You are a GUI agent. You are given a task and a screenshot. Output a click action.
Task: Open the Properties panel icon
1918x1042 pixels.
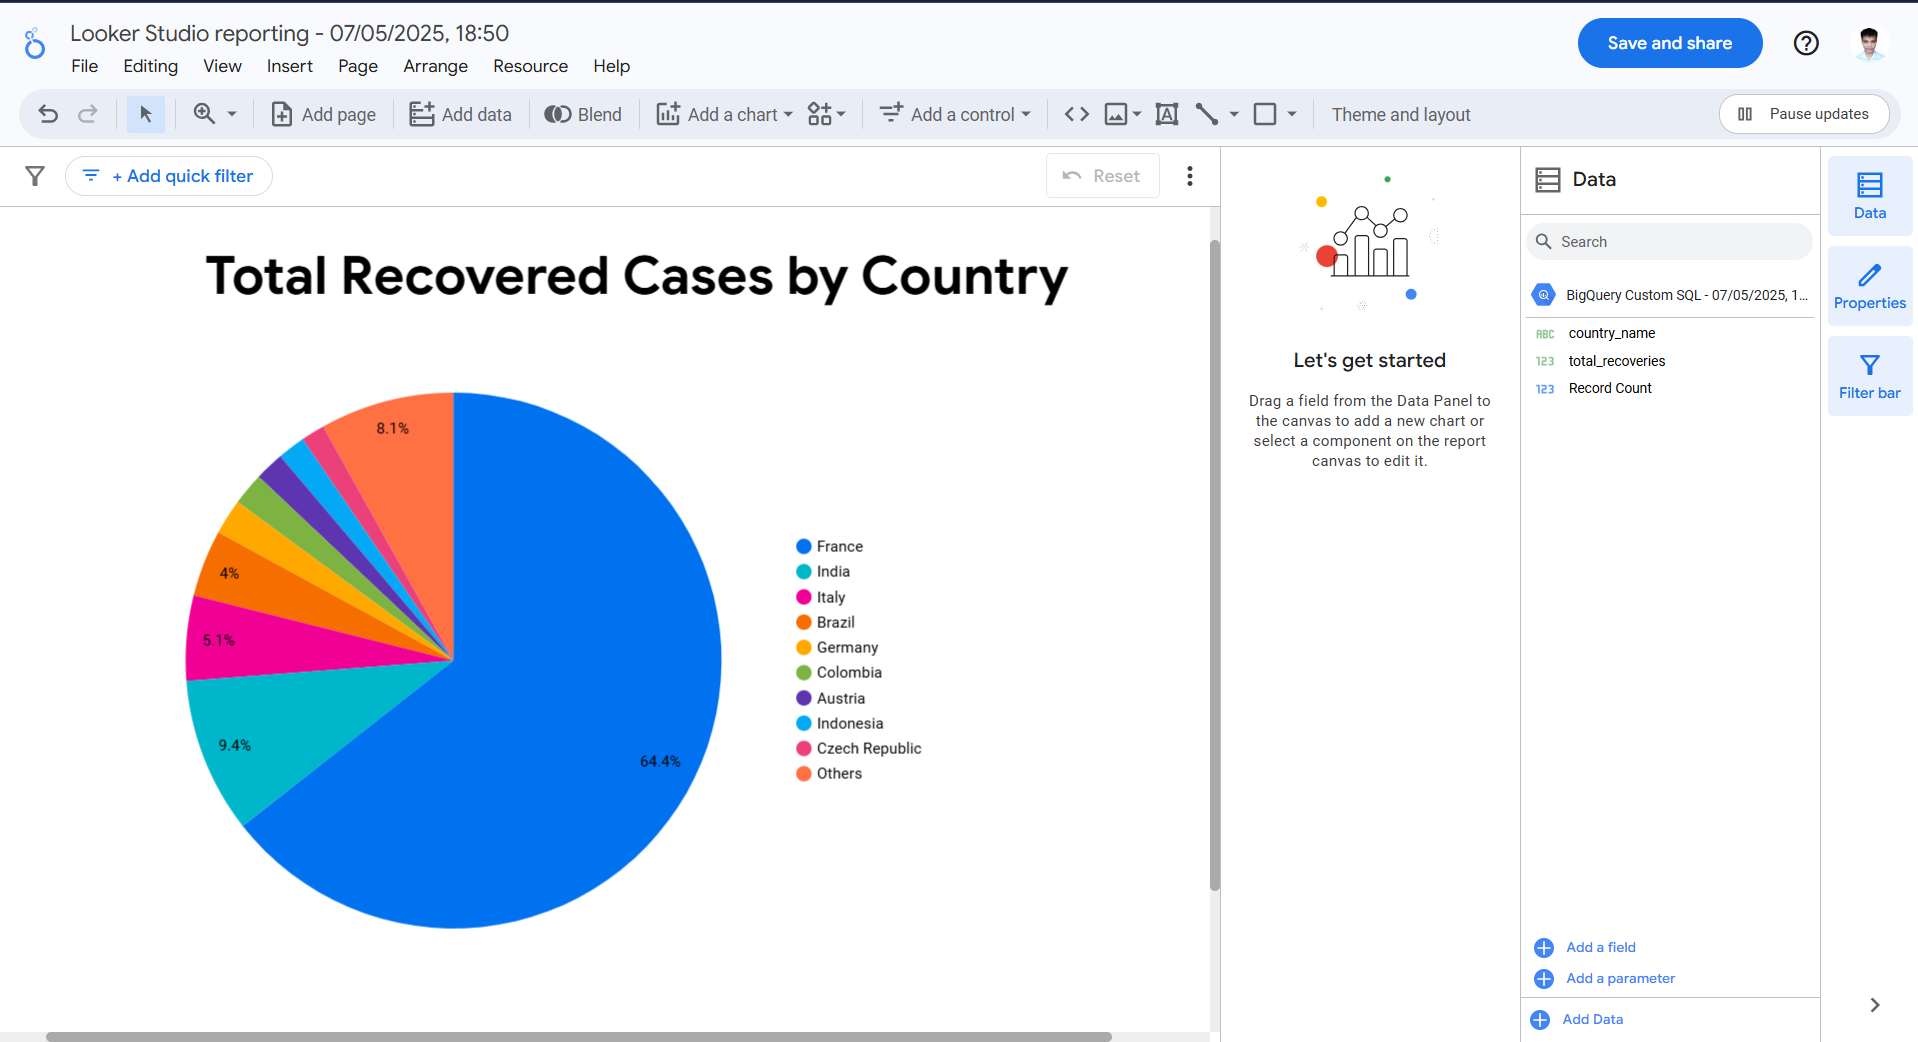[x=1868, y=286]
